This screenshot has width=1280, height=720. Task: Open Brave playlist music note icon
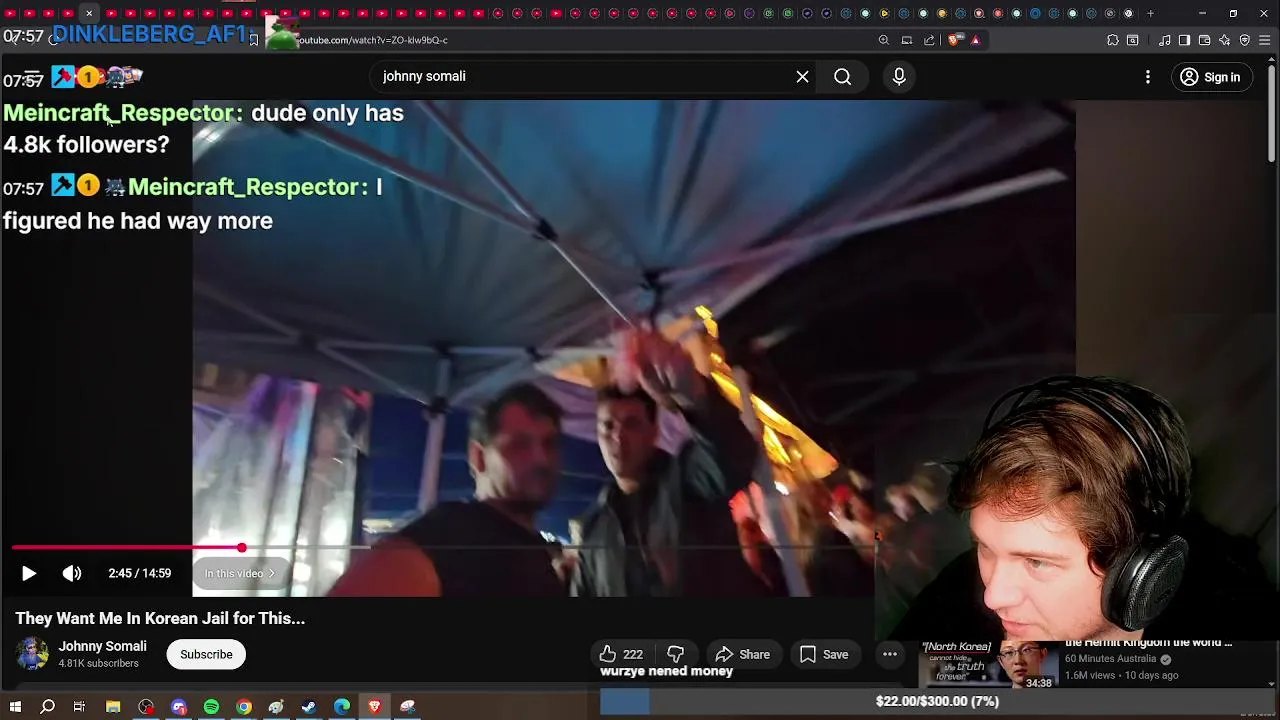coord(1165,40)
